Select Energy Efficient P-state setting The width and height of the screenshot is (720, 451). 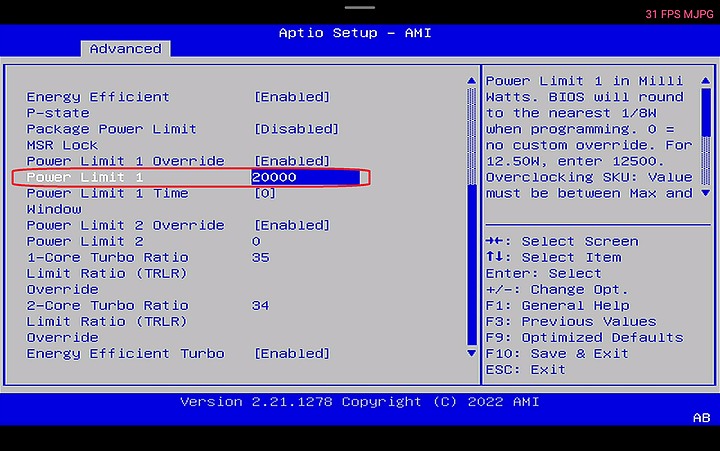[97, 105]
